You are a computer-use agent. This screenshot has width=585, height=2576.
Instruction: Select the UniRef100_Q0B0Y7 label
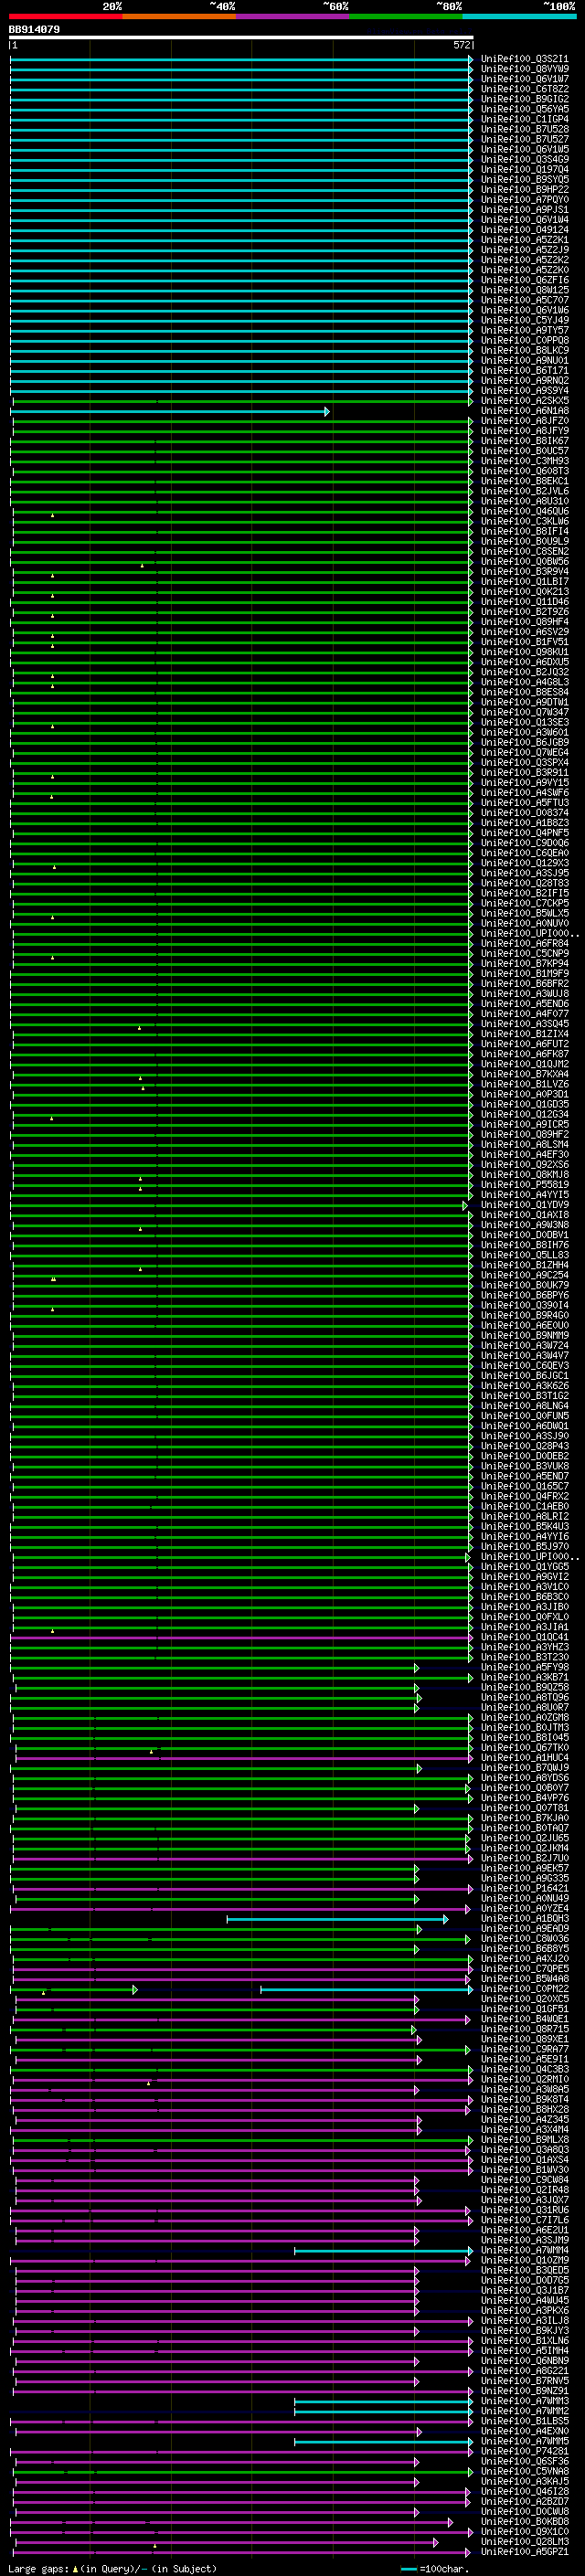(525, 1788)
